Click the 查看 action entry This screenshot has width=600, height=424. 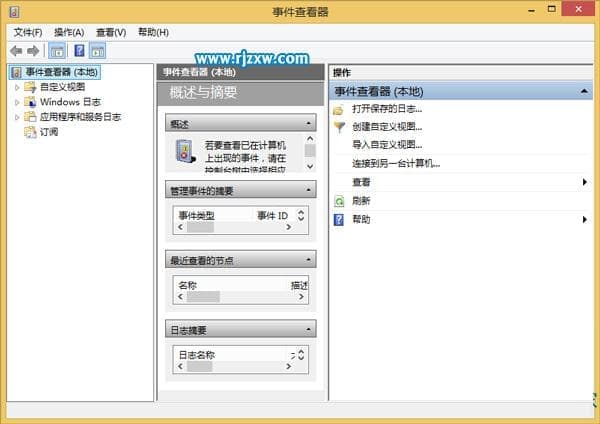click(x=361, y=182)
